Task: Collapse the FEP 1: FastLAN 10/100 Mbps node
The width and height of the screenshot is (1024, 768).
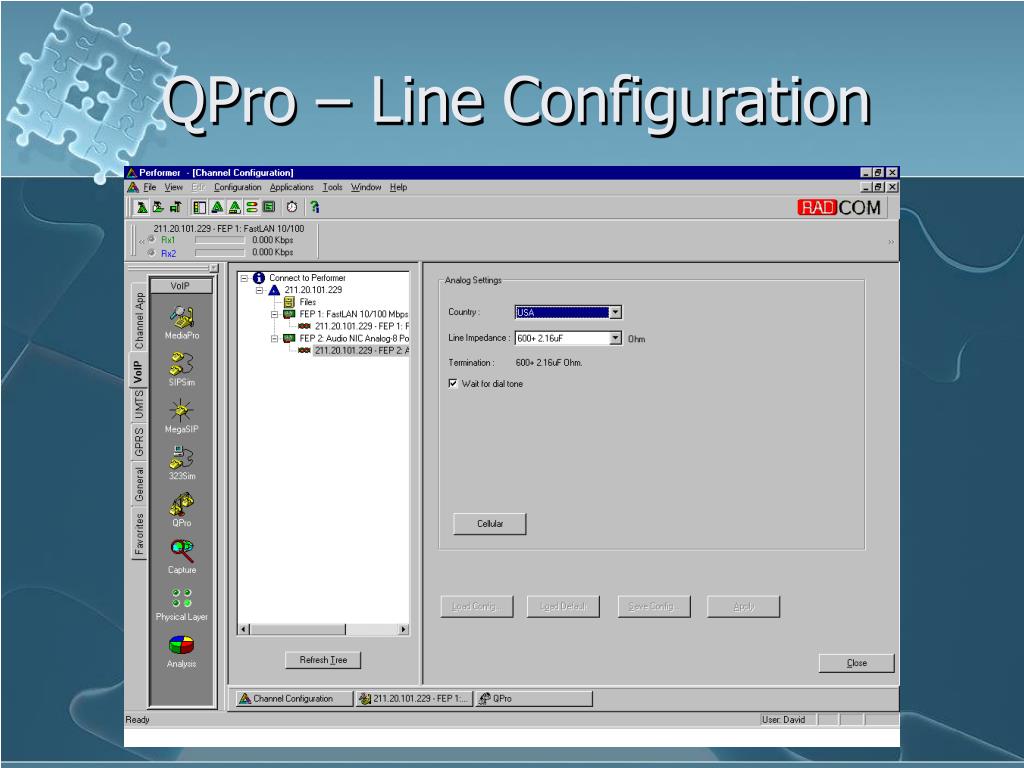Action: pyautogui.click(x=275, y=314)
